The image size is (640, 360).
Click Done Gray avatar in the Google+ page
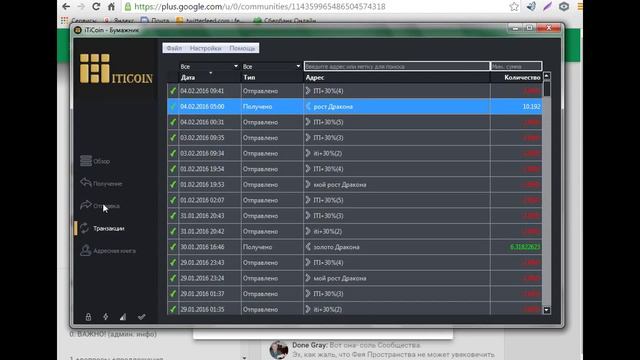click(279, 350)
